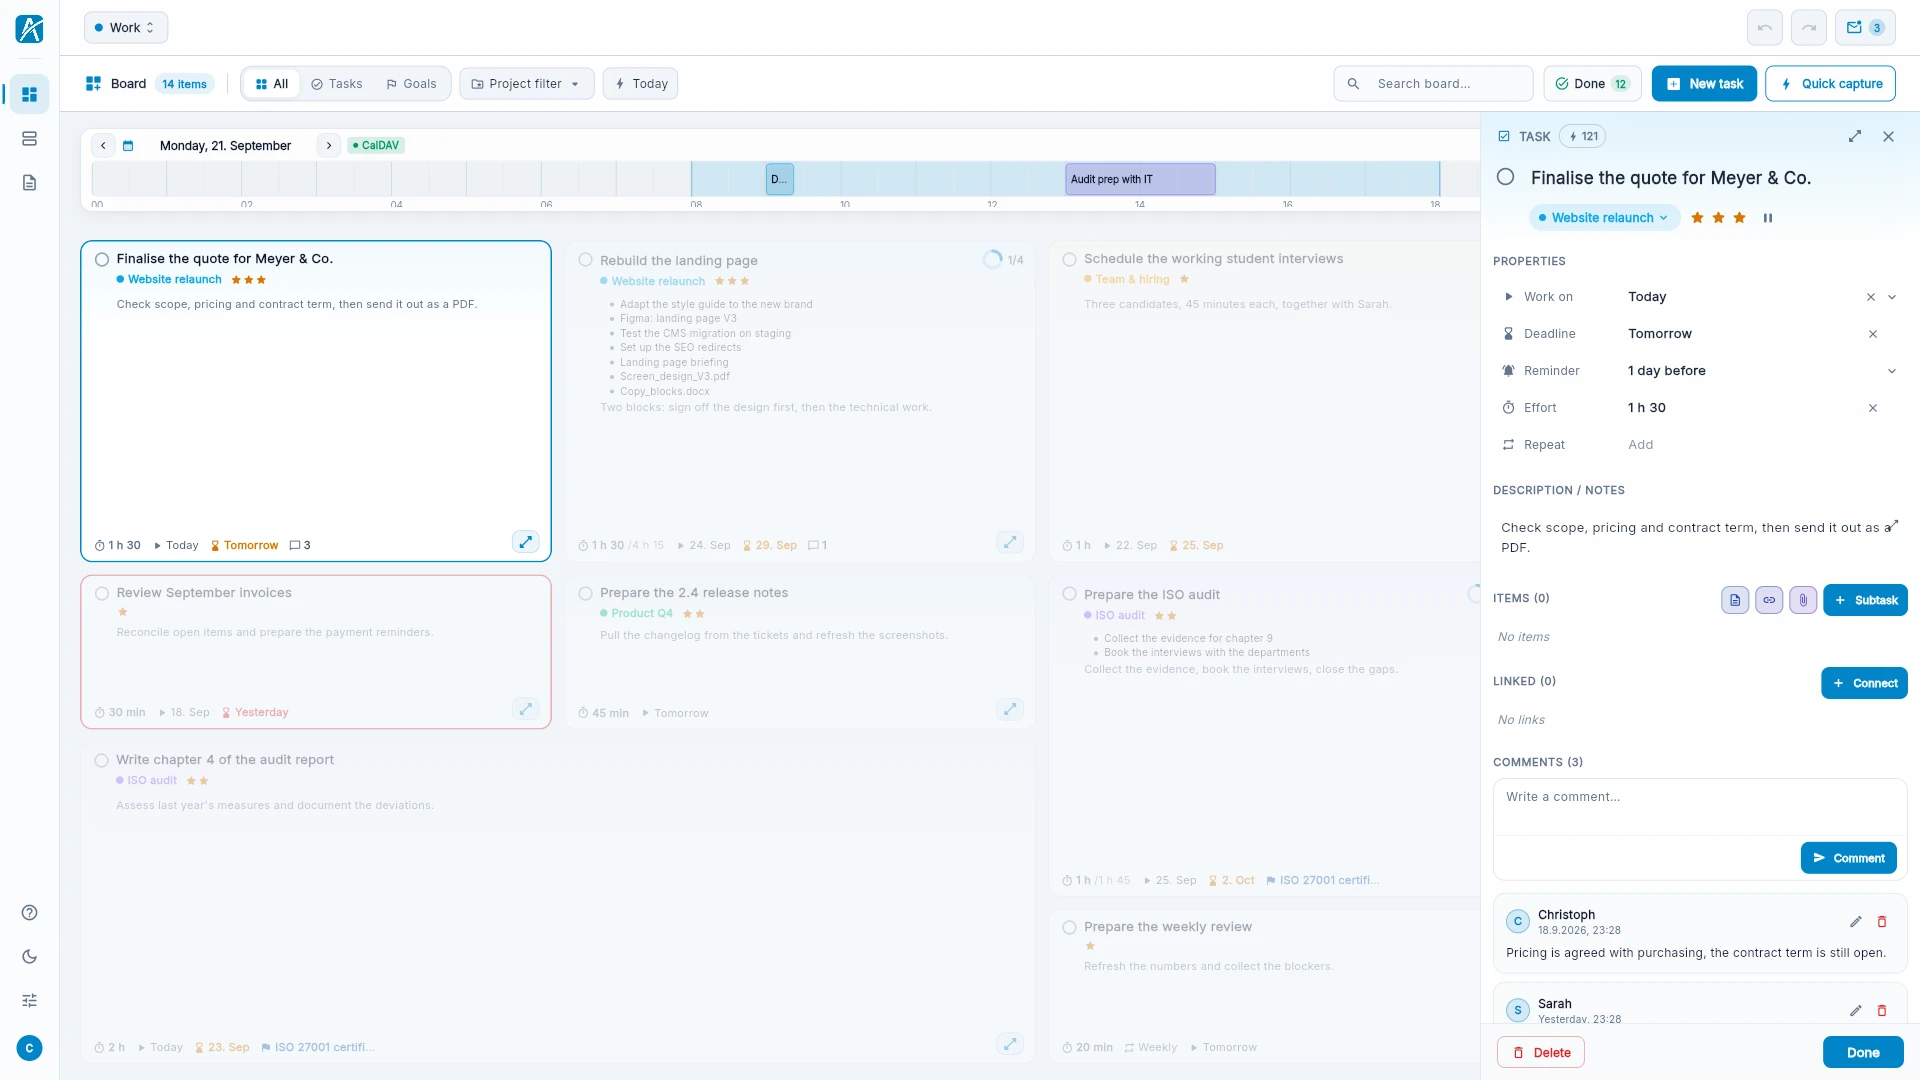The width and height of the screenshot is (1920, 1080).
Task: Pause the task with pause icon
Action: 1767,217
